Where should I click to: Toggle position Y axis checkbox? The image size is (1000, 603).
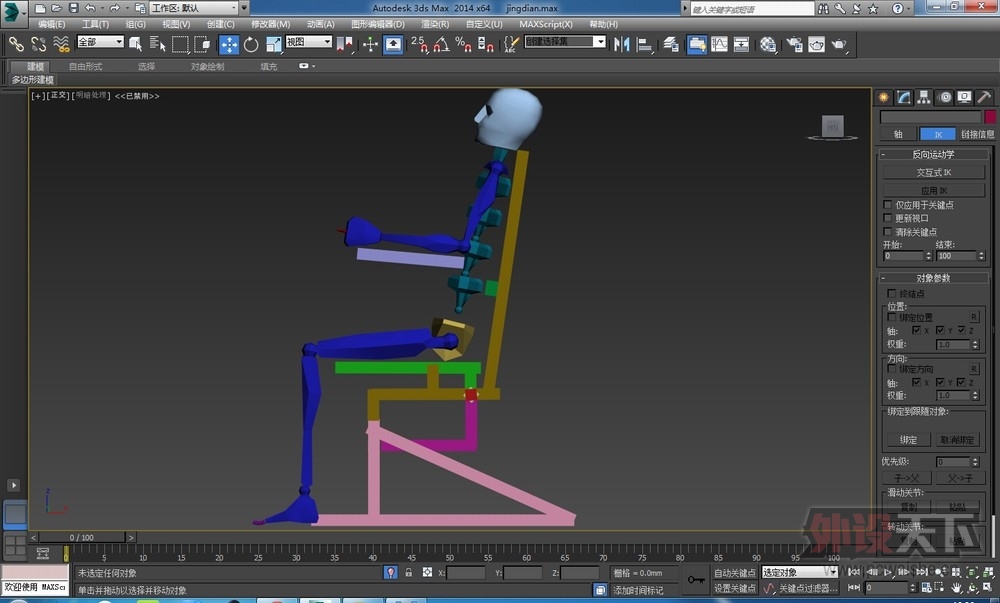pyautogui.click(x=939, y=330)
